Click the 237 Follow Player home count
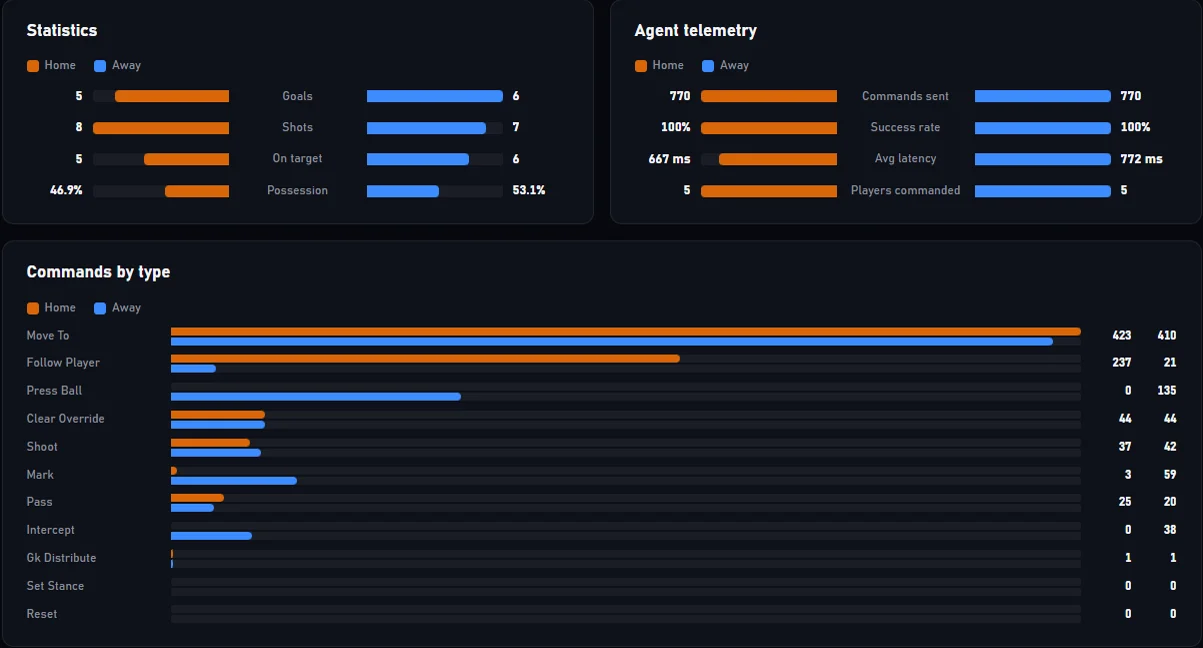This screenshot has height=648, width=1203. [x=1122, y=363]
